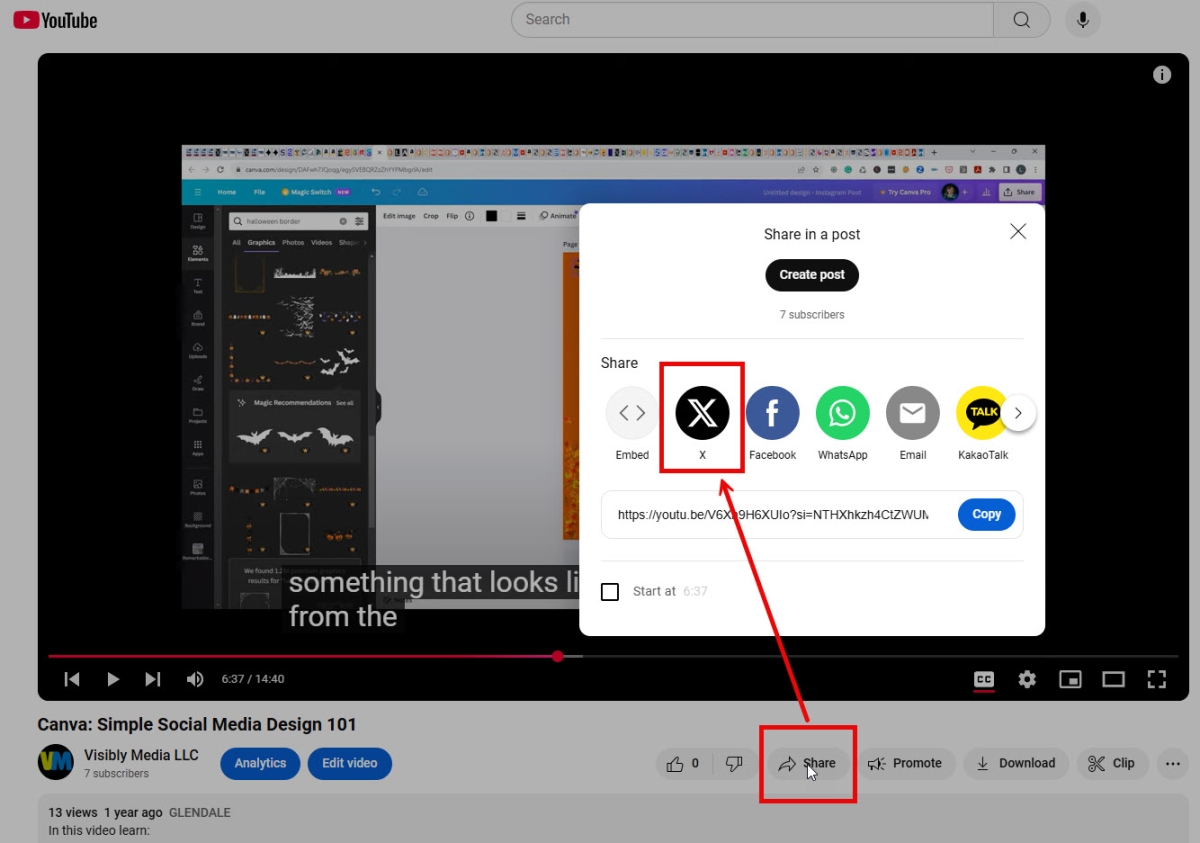Screen dimensions: 1200x843
Task: Click the '7 subscribers' text in dialog
Action: pyautogui.click(x=812, y=315)
